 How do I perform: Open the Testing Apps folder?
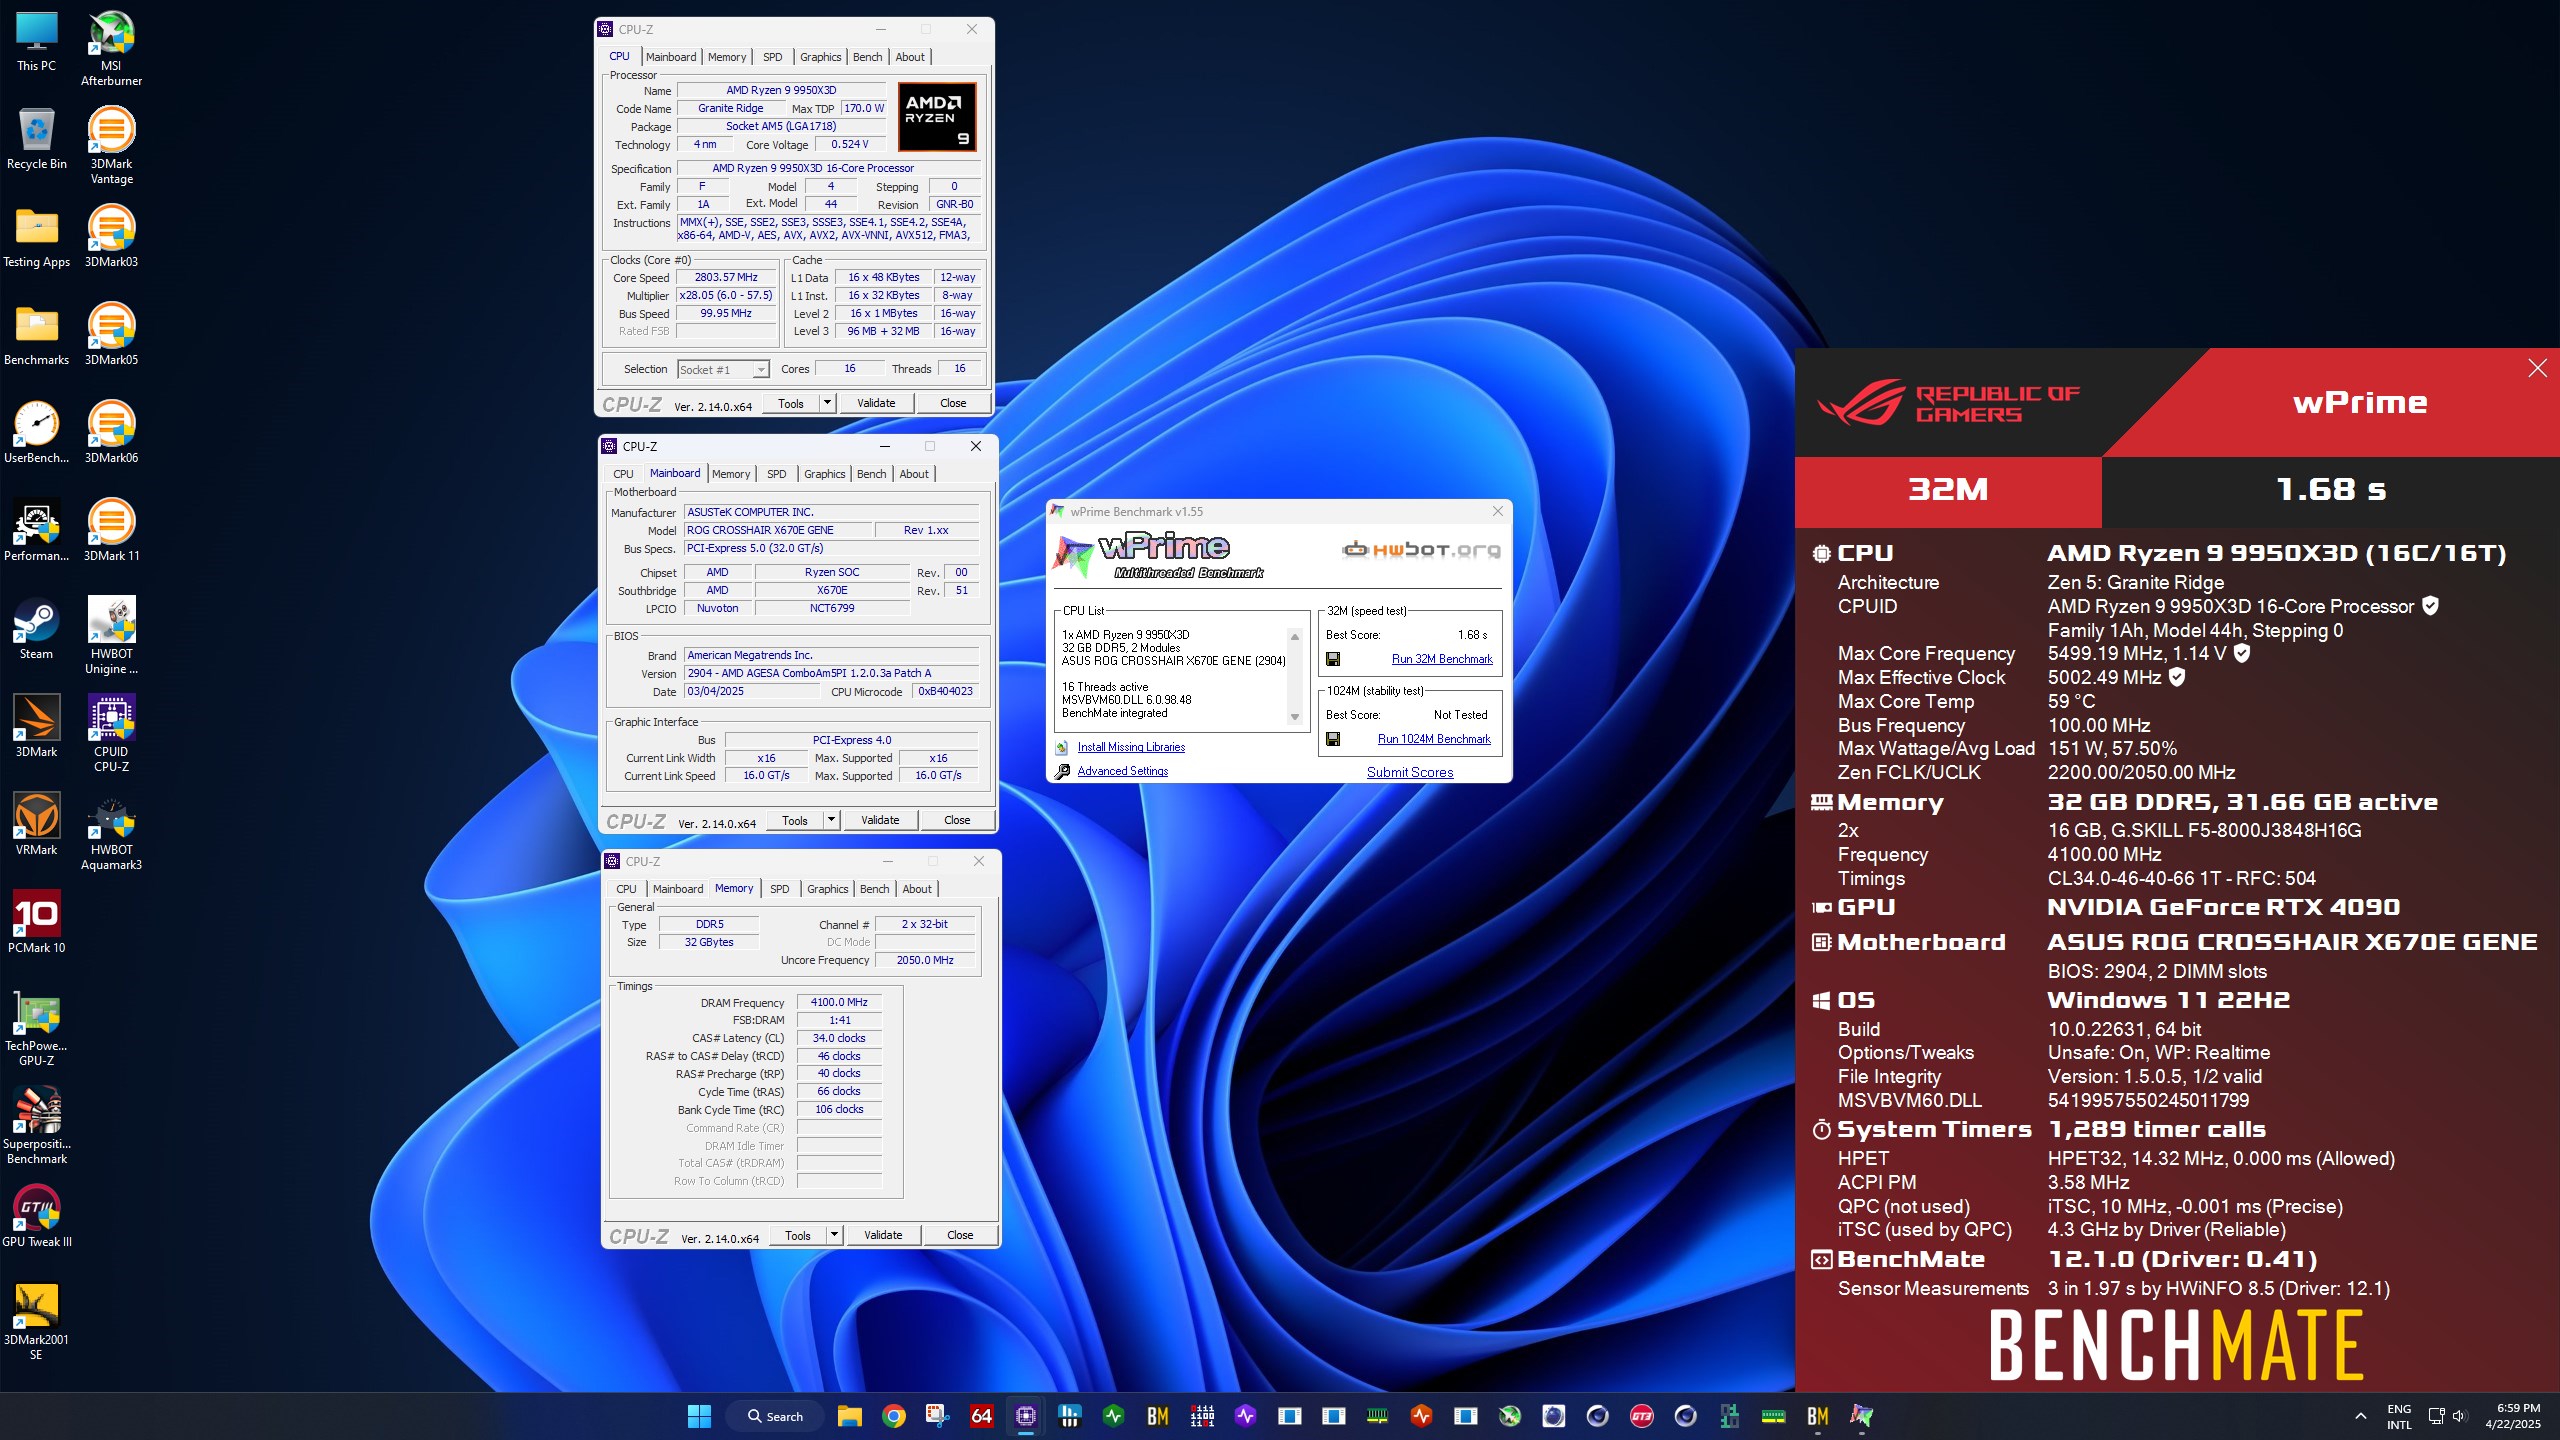(x=36, y=237)
